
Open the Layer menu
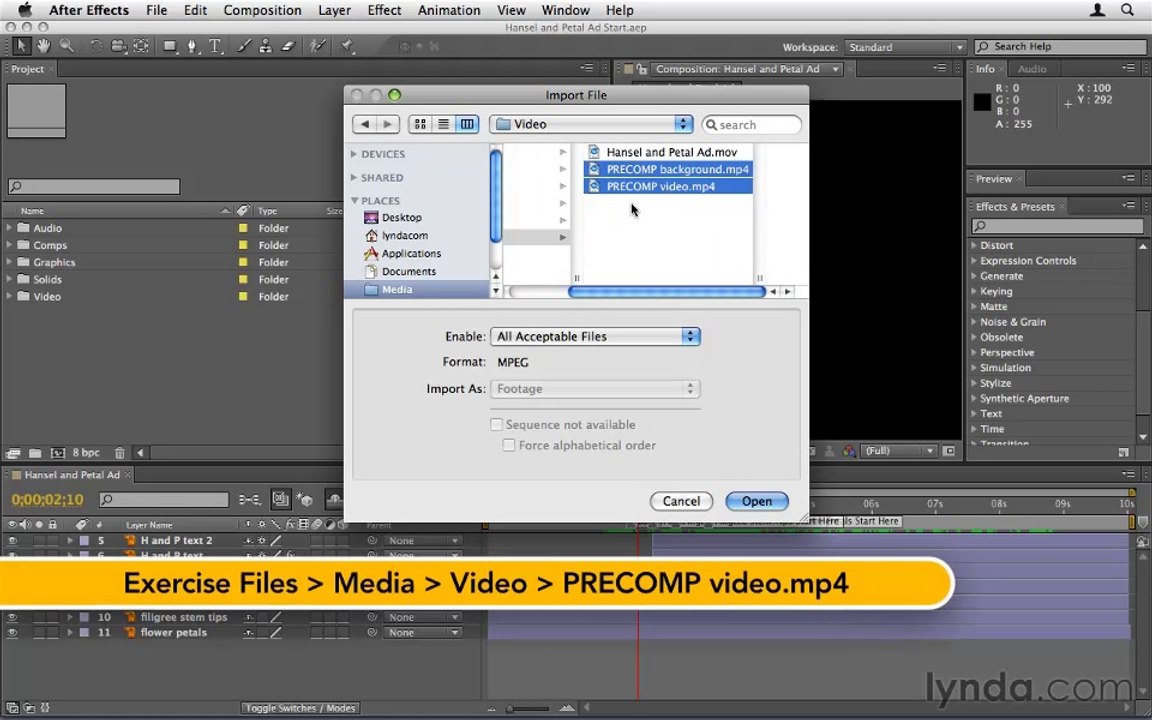point(334,10)
